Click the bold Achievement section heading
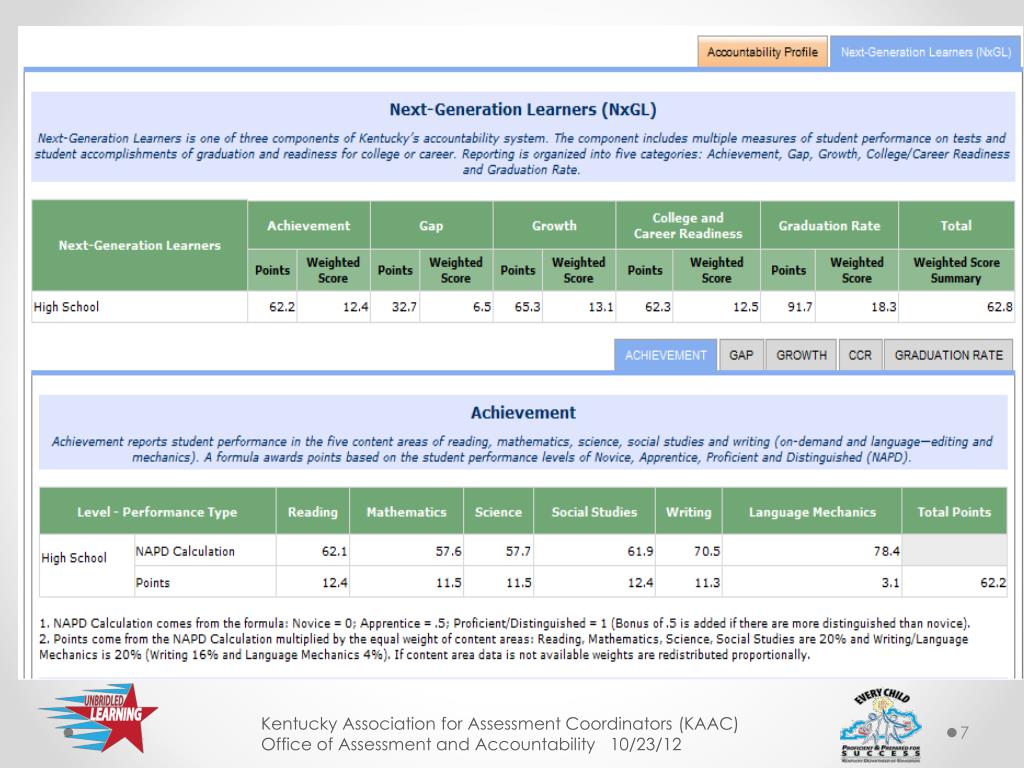This screenshot has height=768, width=1024. 523,413
